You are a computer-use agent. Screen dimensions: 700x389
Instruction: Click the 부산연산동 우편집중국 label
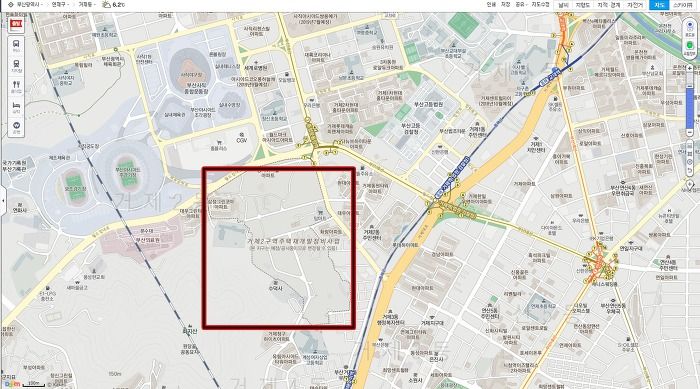[623, 191]
